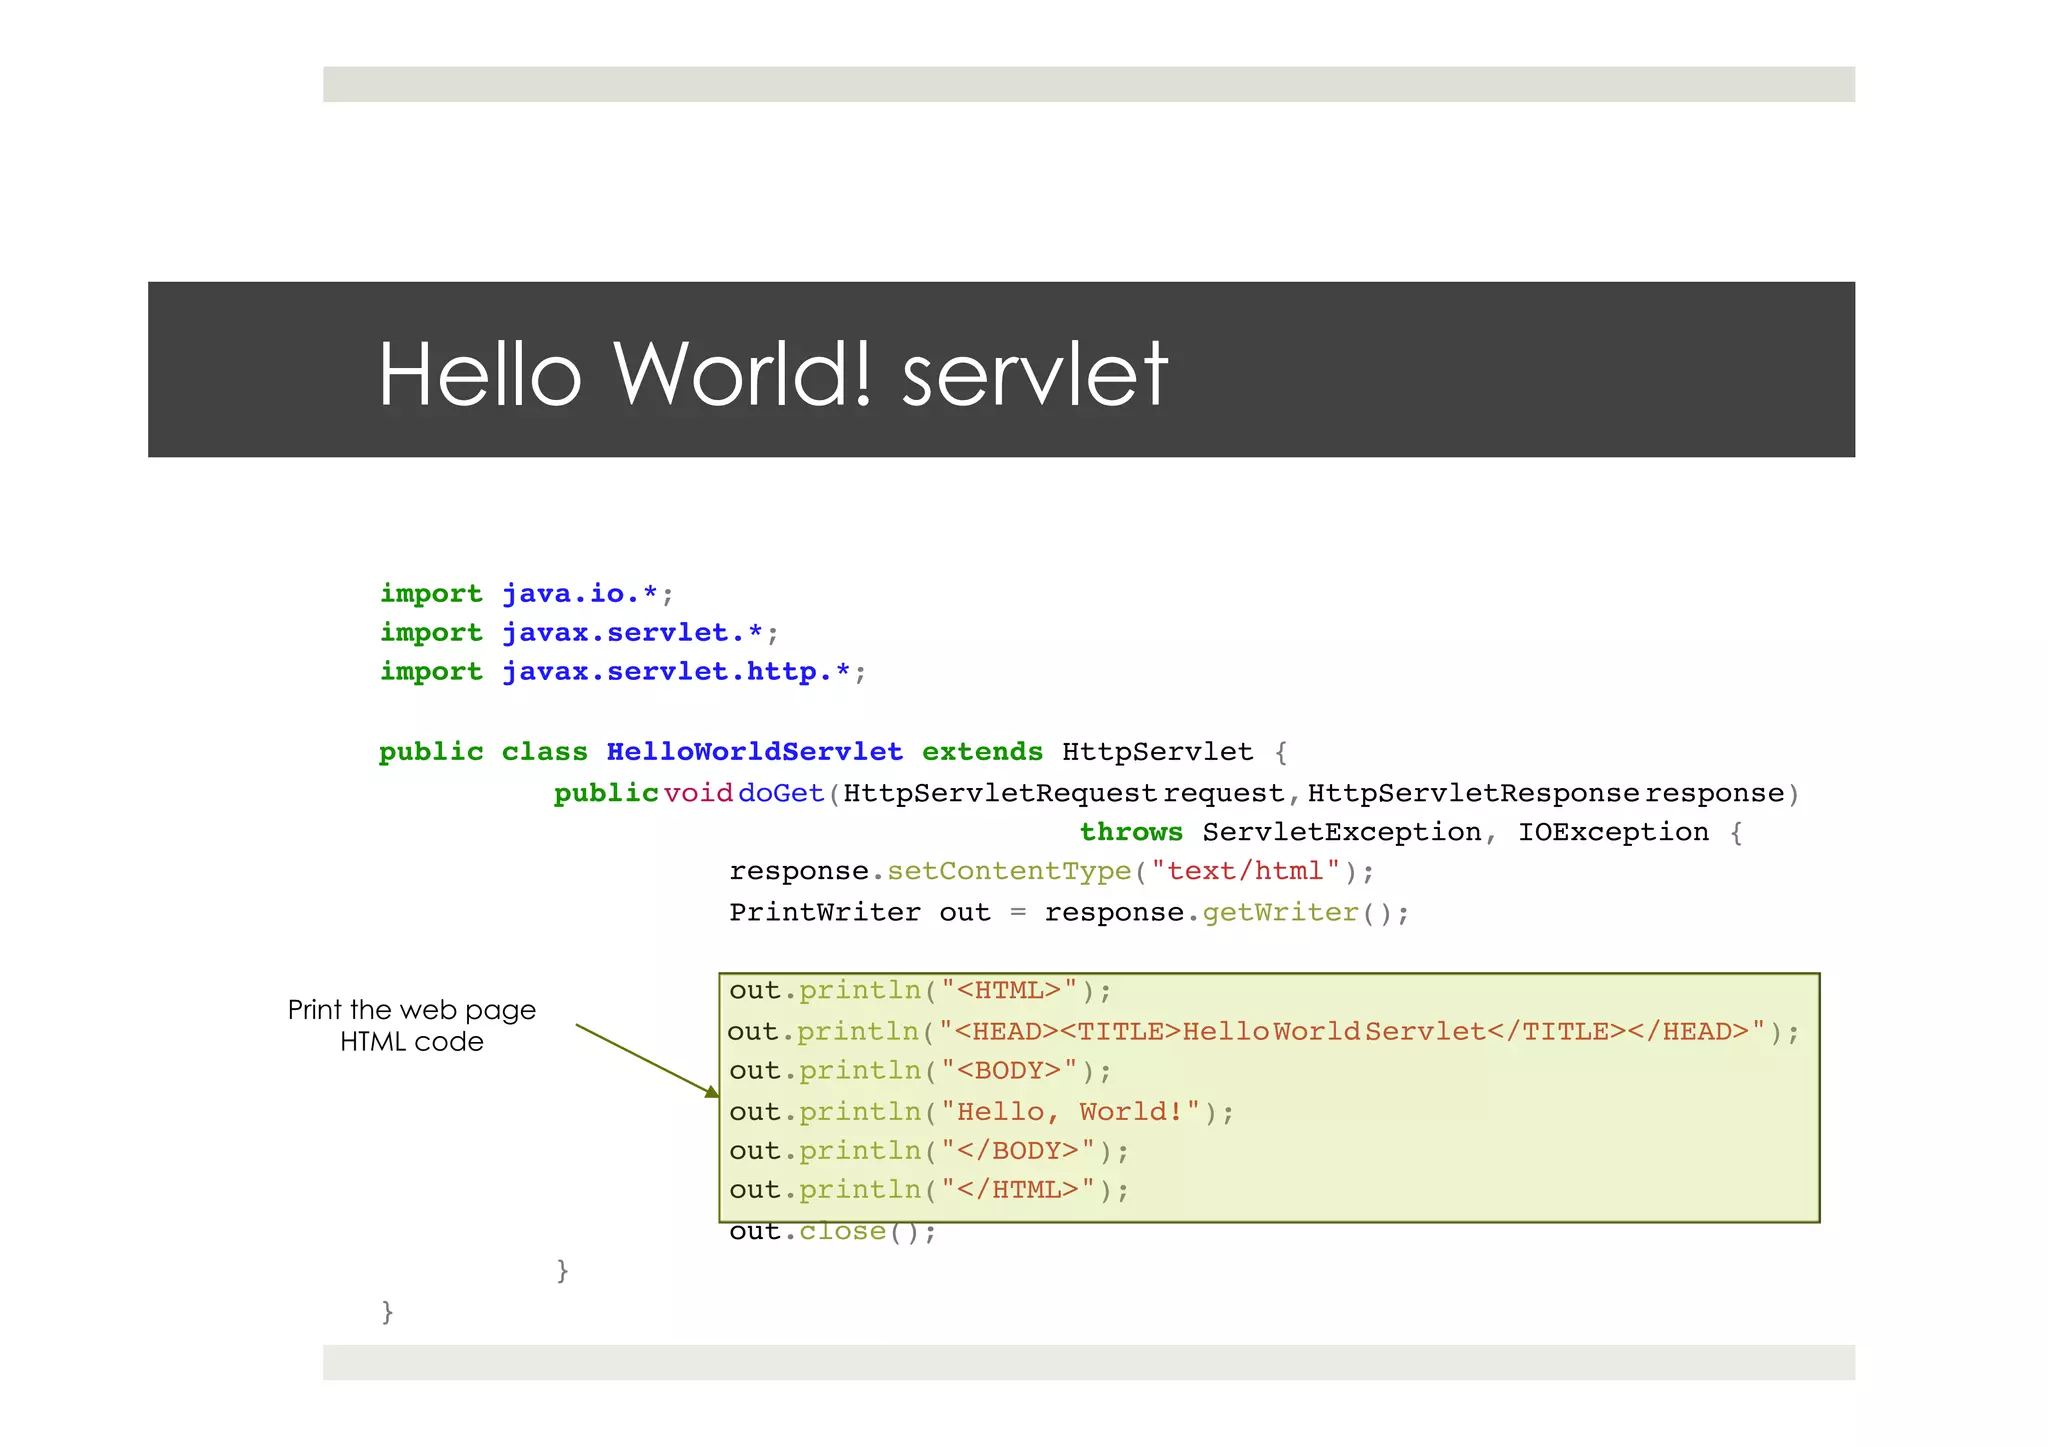Click the 'import java.io.*;' code line
Image resolution: width=2048 pixels, height=1447 pixels.
(527, 593)
